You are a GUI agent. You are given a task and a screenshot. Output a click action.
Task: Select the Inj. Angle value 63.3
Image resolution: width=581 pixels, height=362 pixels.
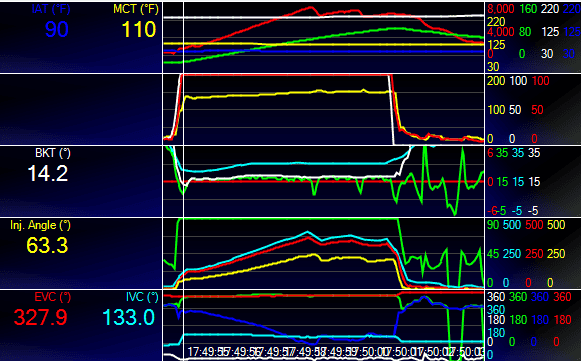47,245
